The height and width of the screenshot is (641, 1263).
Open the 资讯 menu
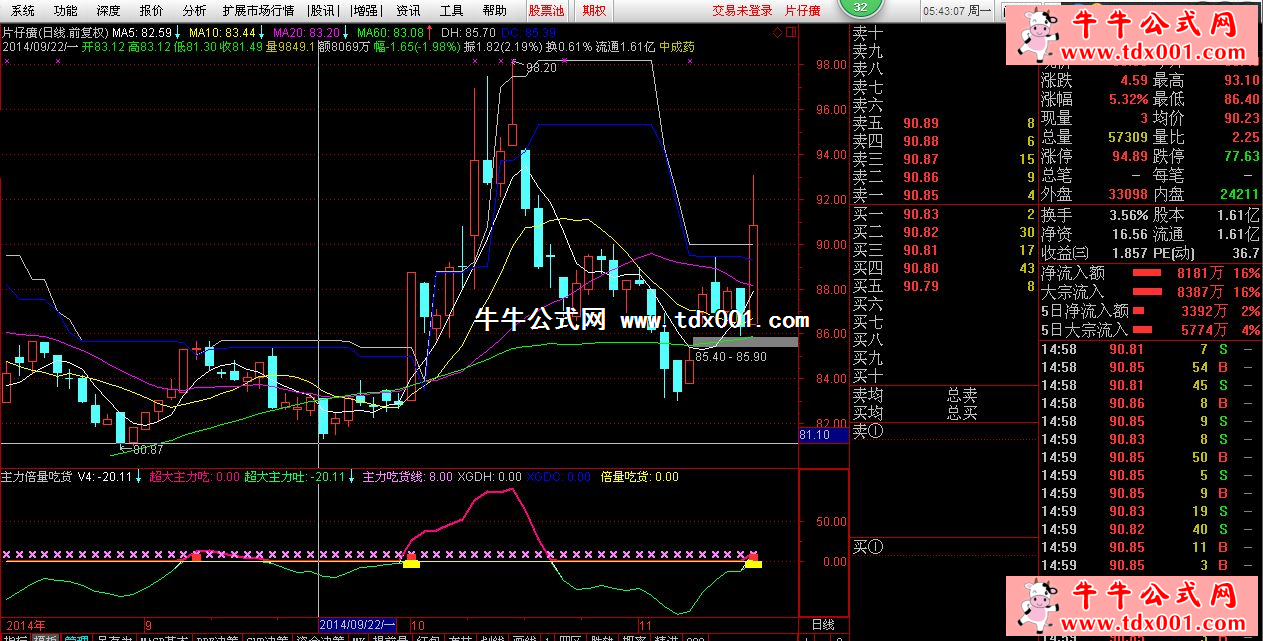(x=408, y=10)
